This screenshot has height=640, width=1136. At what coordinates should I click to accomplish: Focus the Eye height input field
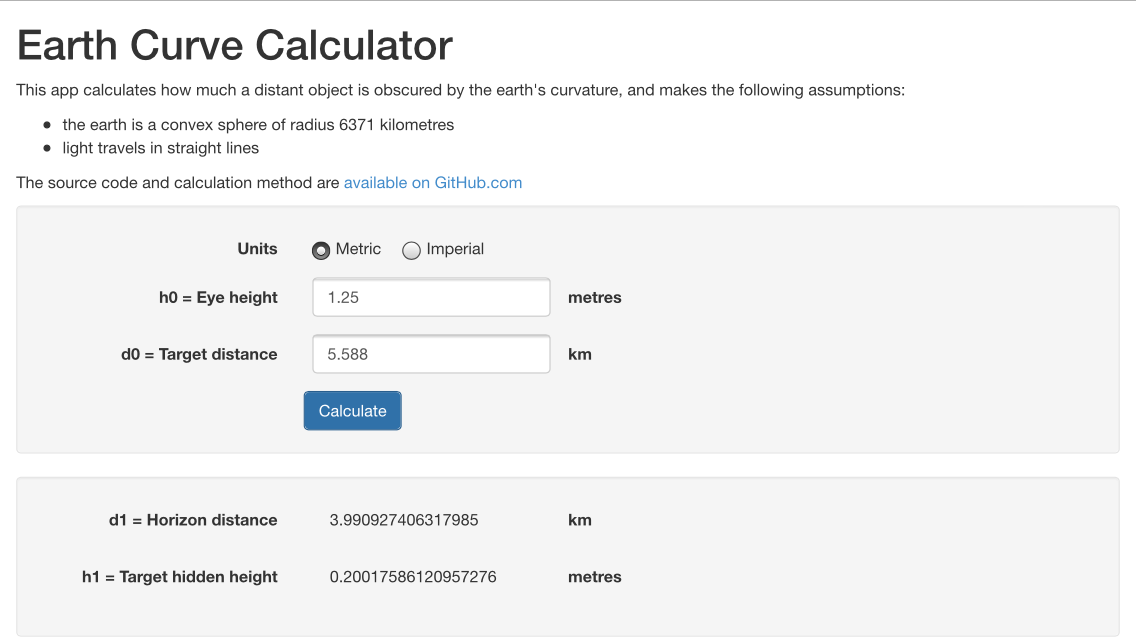pos(431,297)
